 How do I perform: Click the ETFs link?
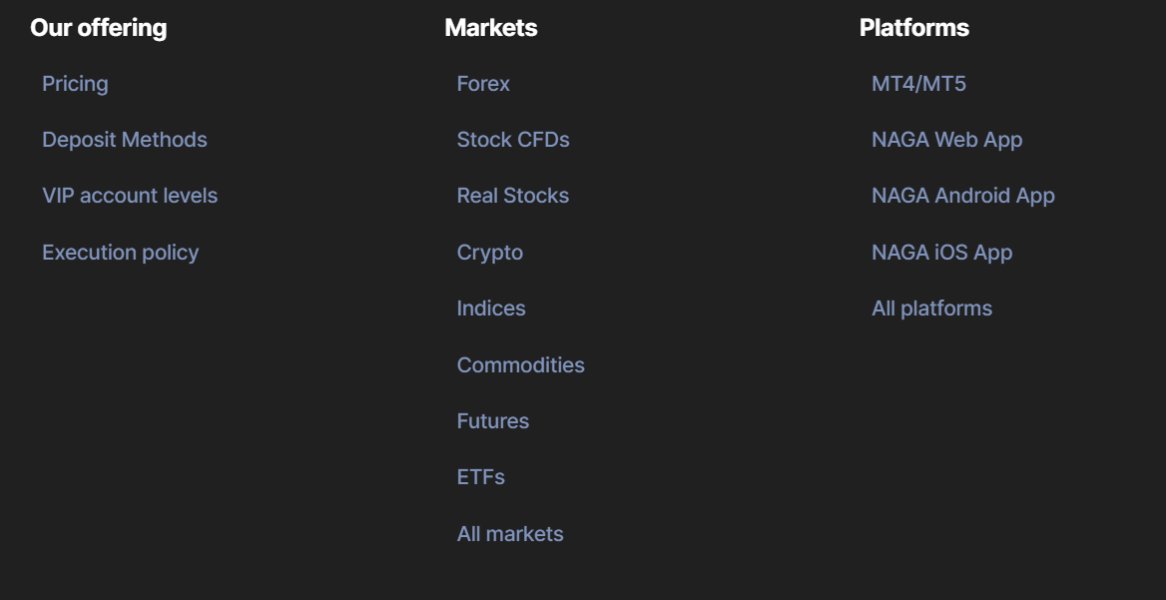click(x=480, y=477)
